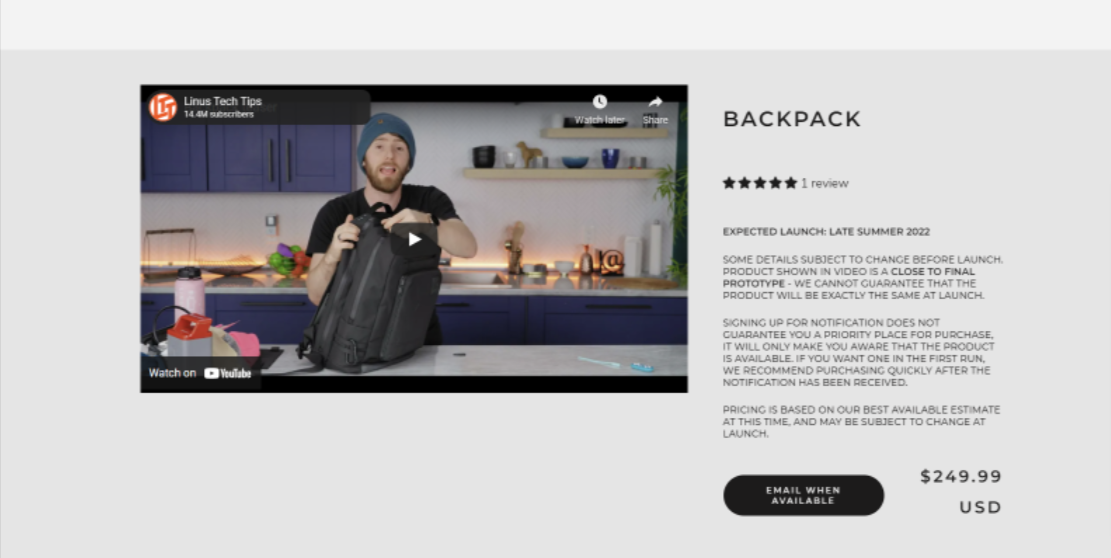Viewport: 1111px width, 558px height.
Task: Click the fifth rating star
Action: [x=791, y=183]
